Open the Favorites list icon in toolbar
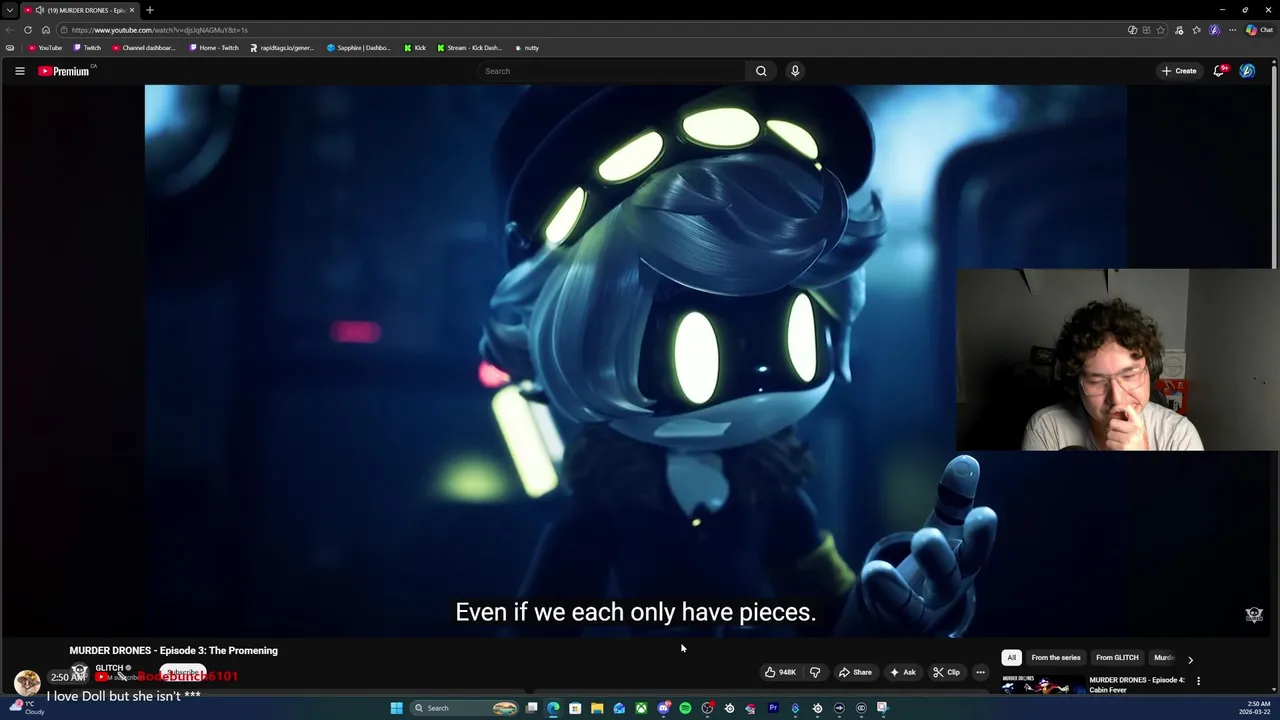 [1197, 30]
